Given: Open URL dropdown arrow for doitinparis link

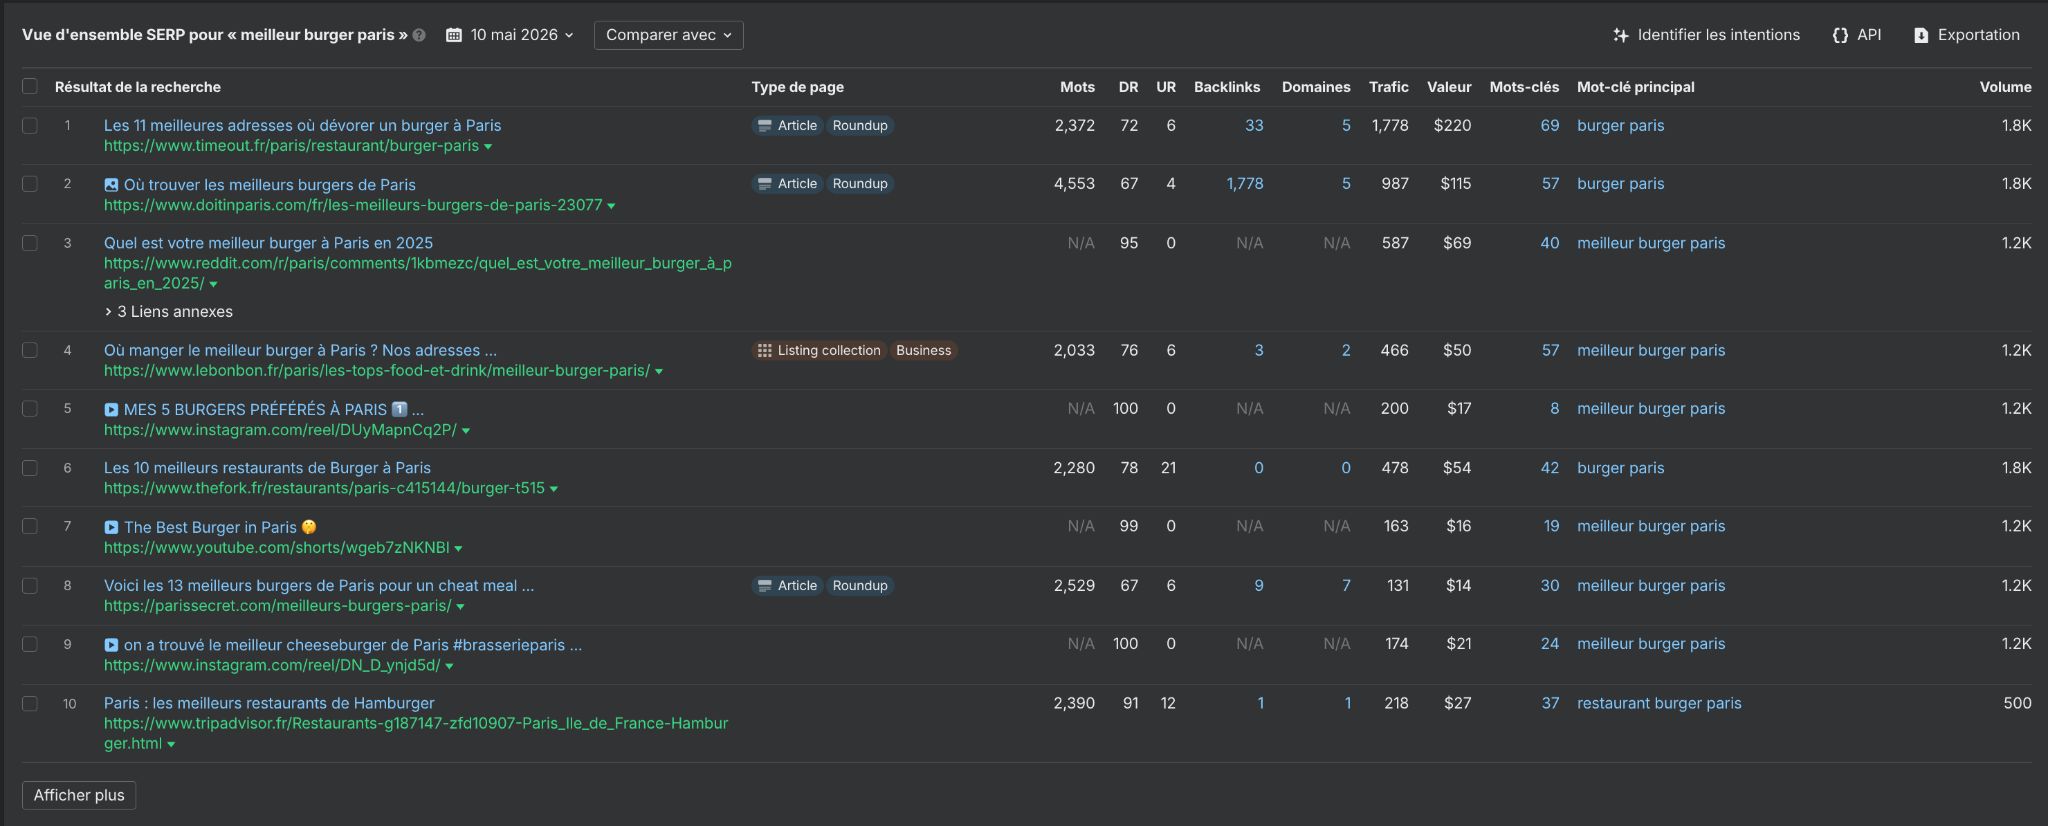Looking at the screenshot, I should pyautogui.click(x=611, y=206).
